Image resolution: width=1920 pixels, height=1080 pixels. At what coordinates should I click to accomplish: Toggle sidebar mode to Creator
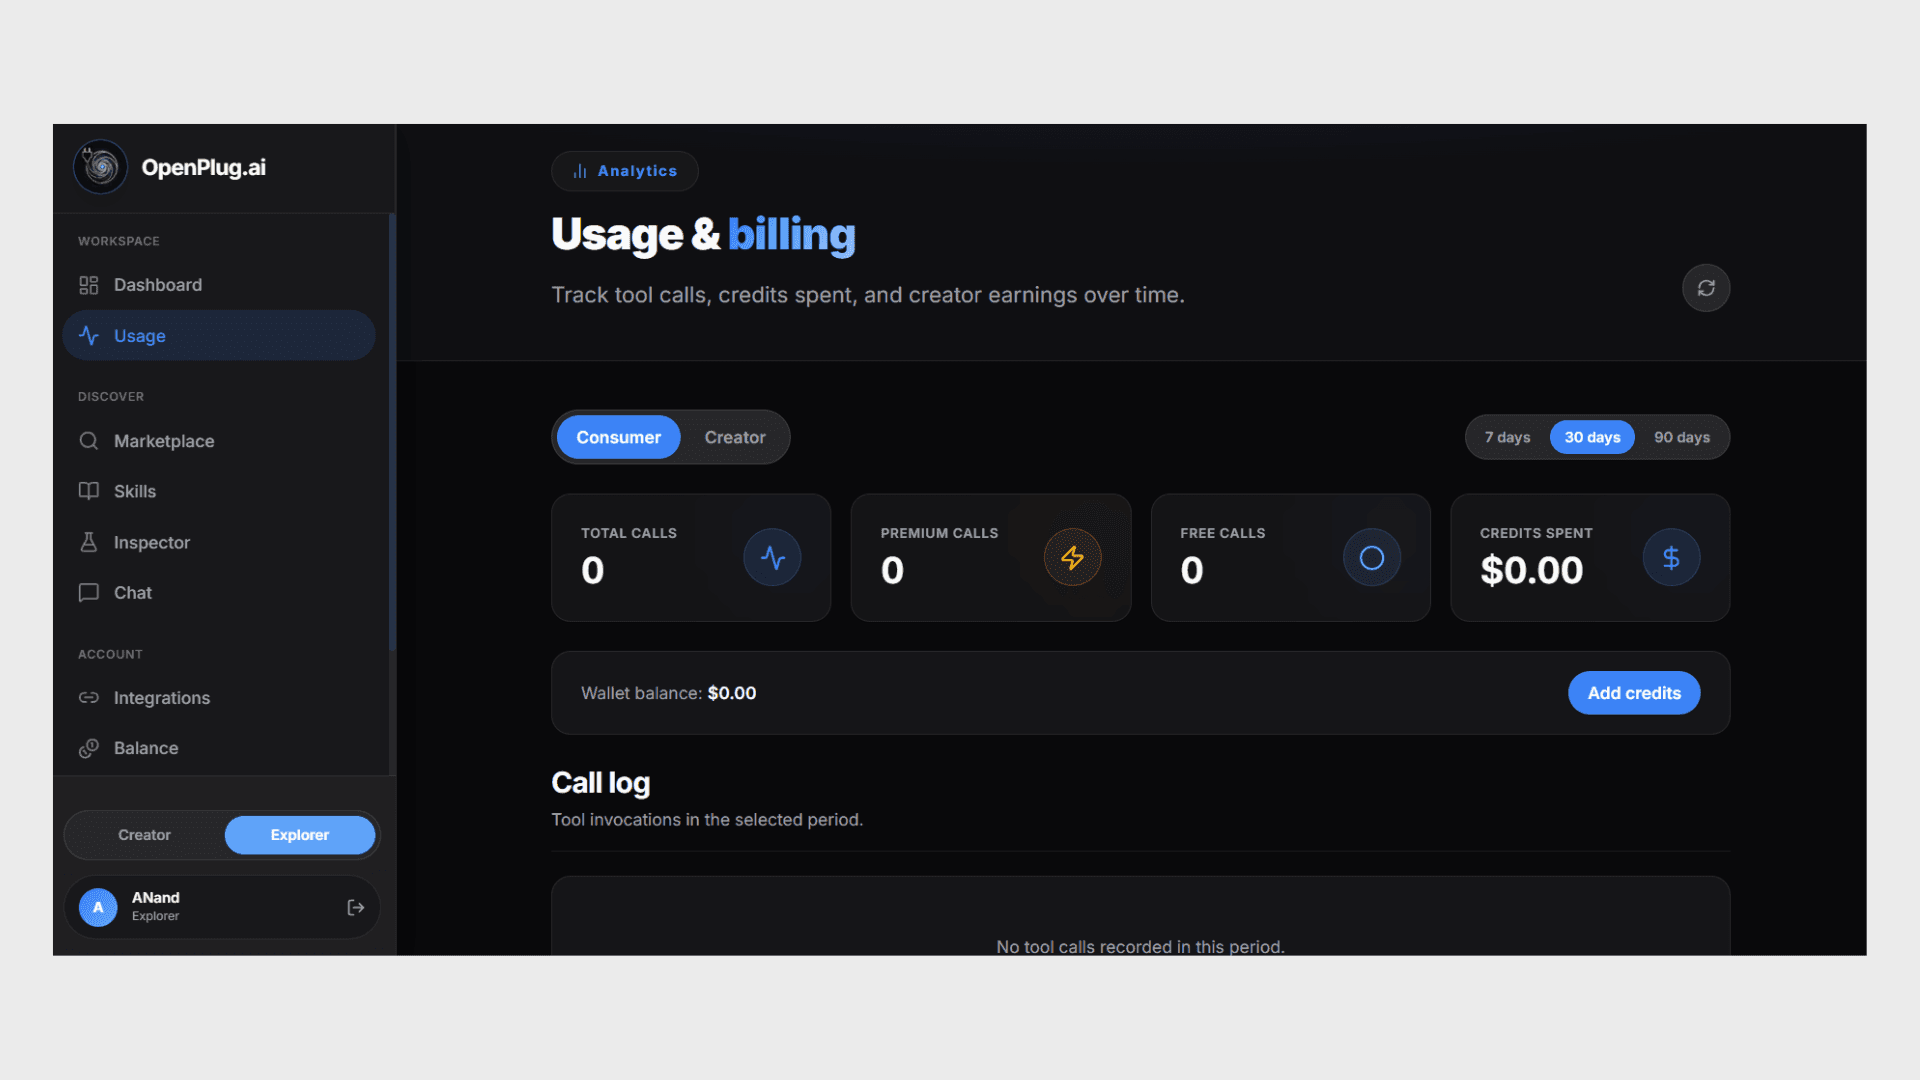click(x=144, y=835)
